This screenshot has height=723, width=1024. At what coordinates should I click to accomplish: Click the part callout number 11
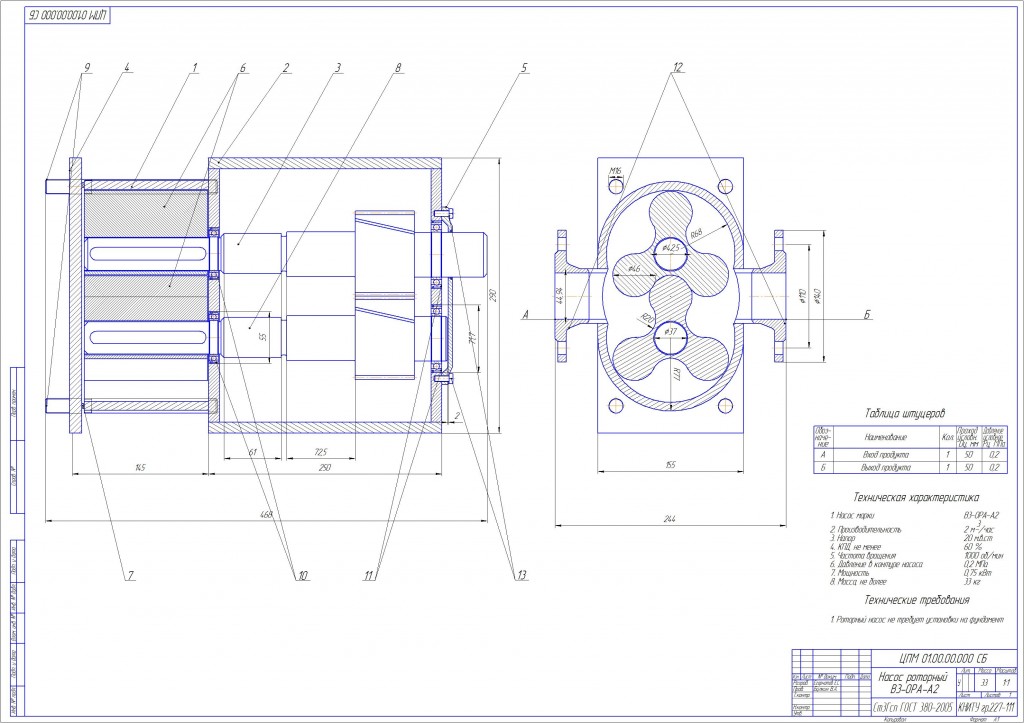tap(370, 575)
